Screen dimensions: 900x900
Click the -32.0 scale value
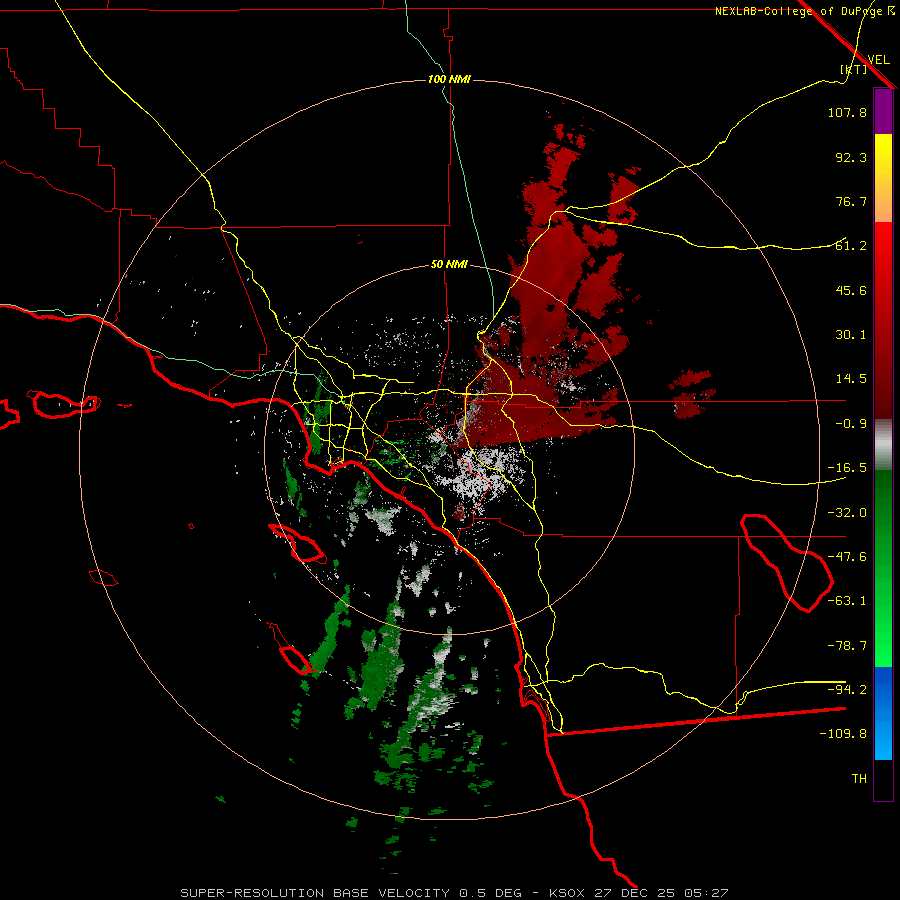(847, 513)
